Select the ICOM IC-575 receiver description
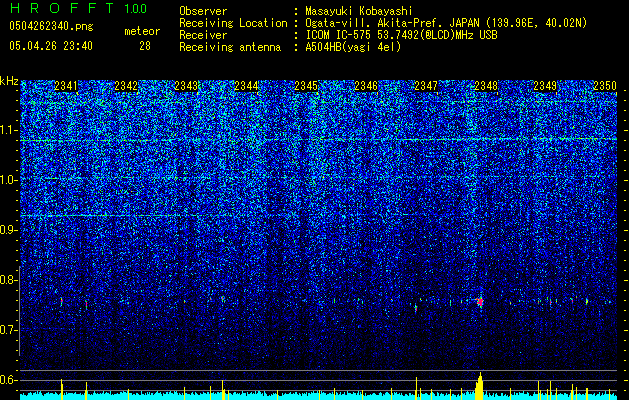 401,35
